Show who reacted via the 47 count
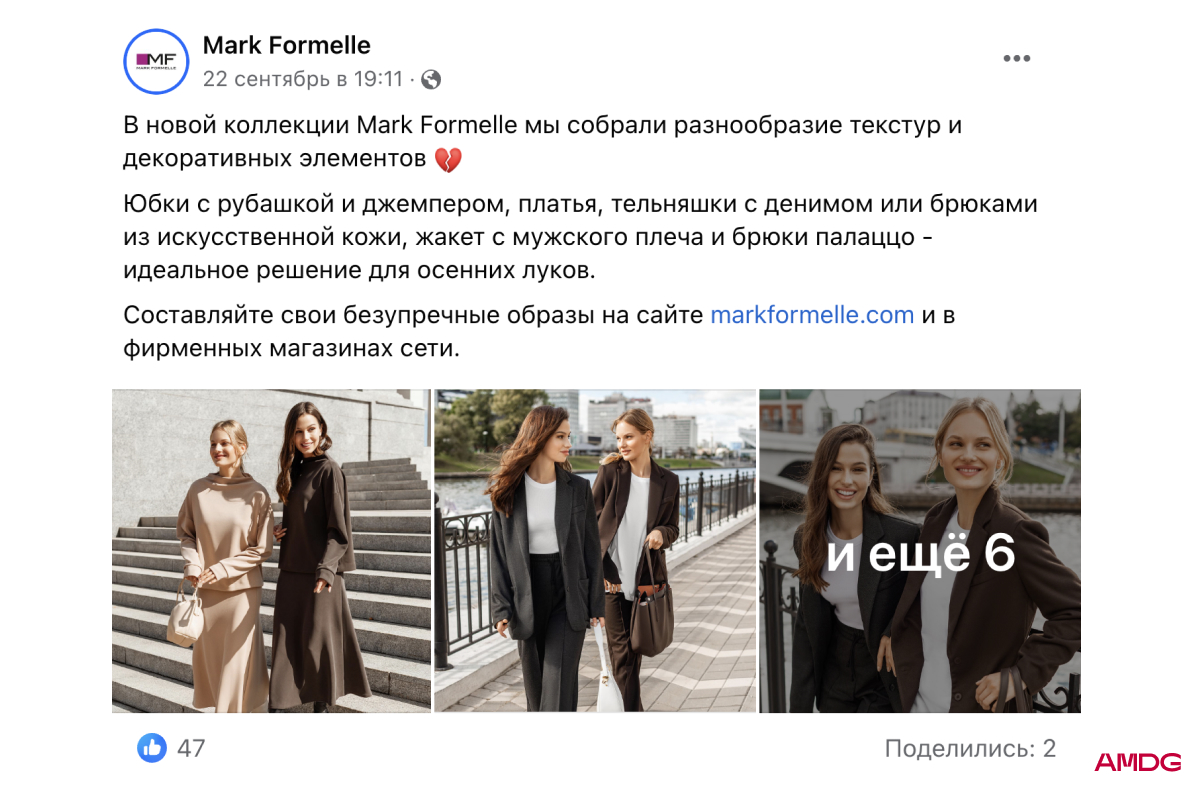The height and width of the screenshot is (790, 1200). tap(191, 748)
